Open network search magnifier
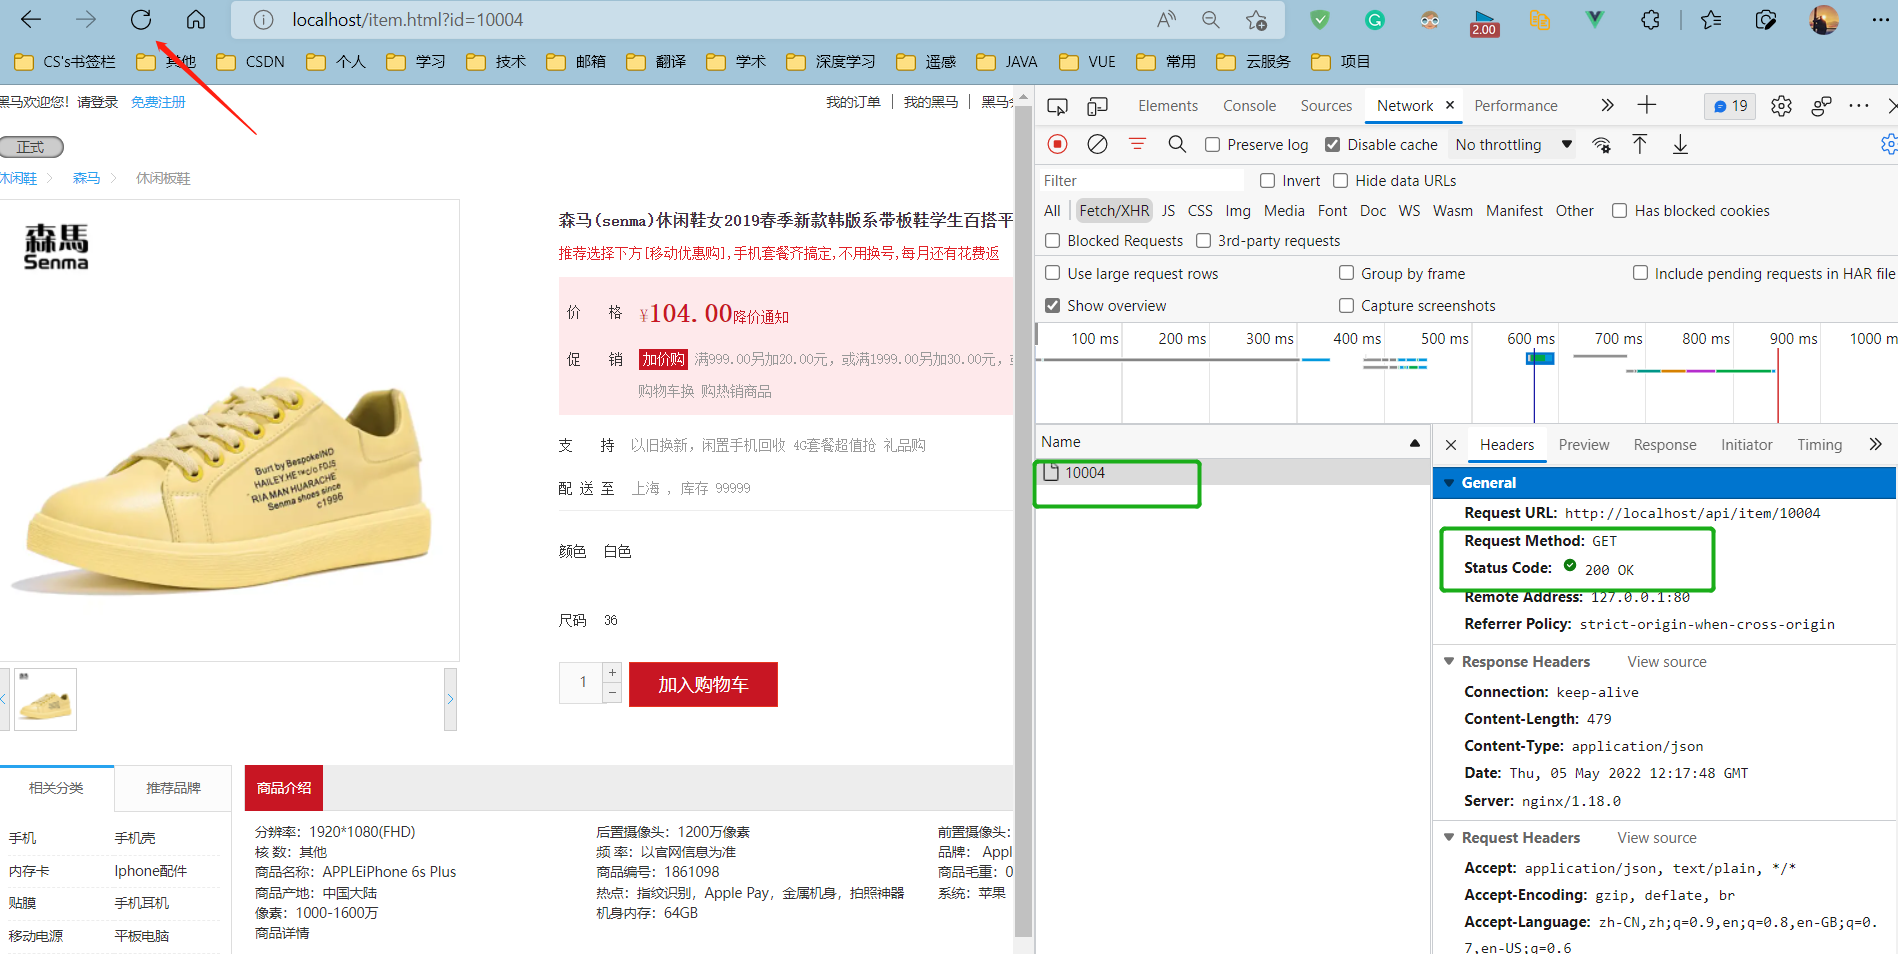This screenshot has width=1898, height=954. point(1177,144)
